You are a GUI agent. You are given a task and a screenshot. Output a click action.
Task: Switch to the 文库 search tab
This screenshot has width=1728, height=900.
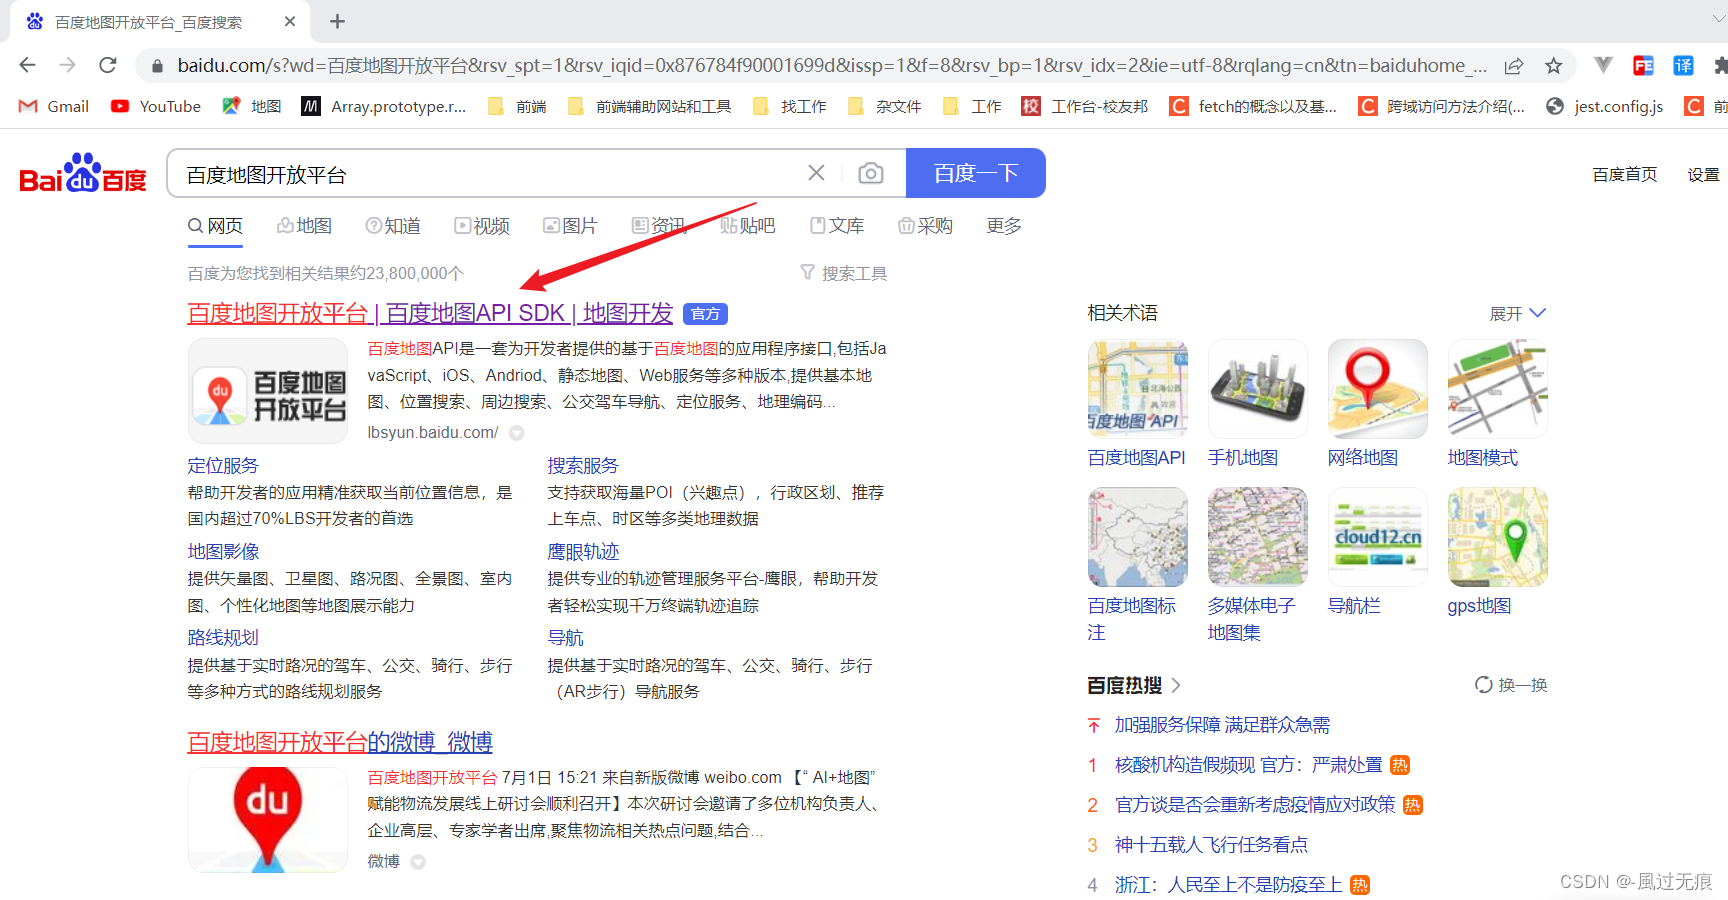pyautogui.click(x=837, y=226)
